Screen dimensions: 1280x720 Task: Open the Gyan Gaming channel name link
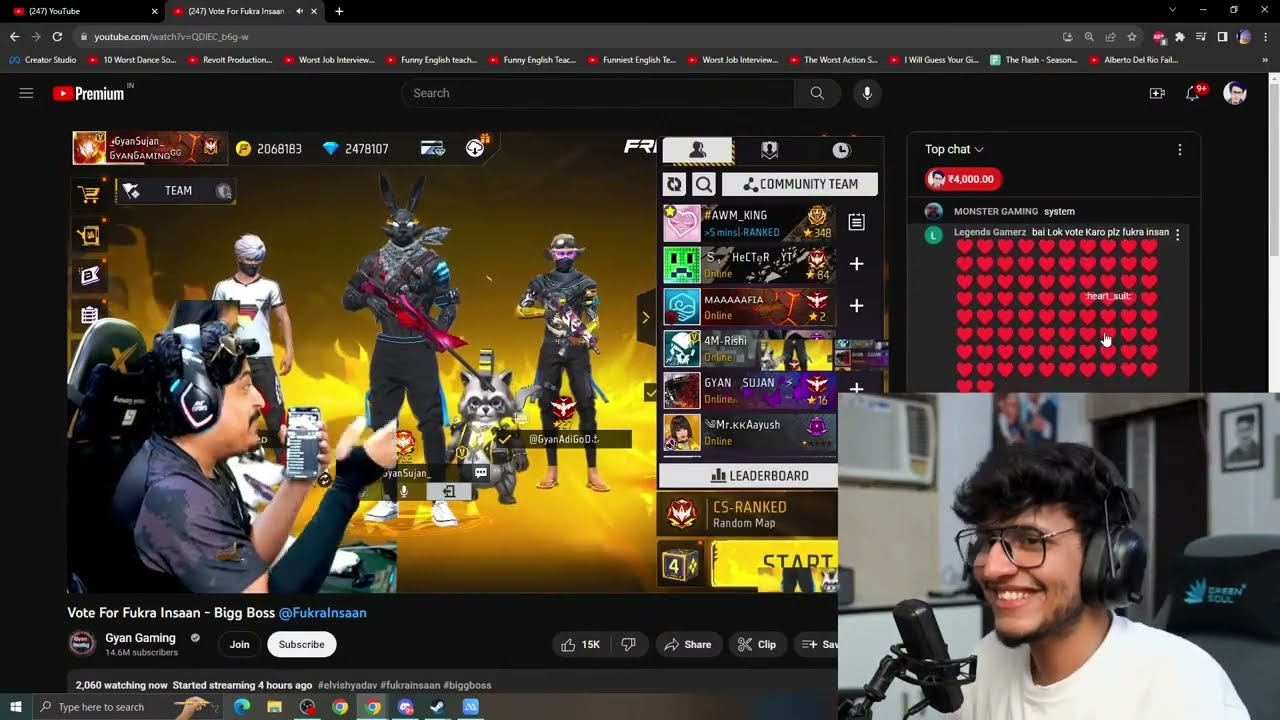[x=140, y=638]
